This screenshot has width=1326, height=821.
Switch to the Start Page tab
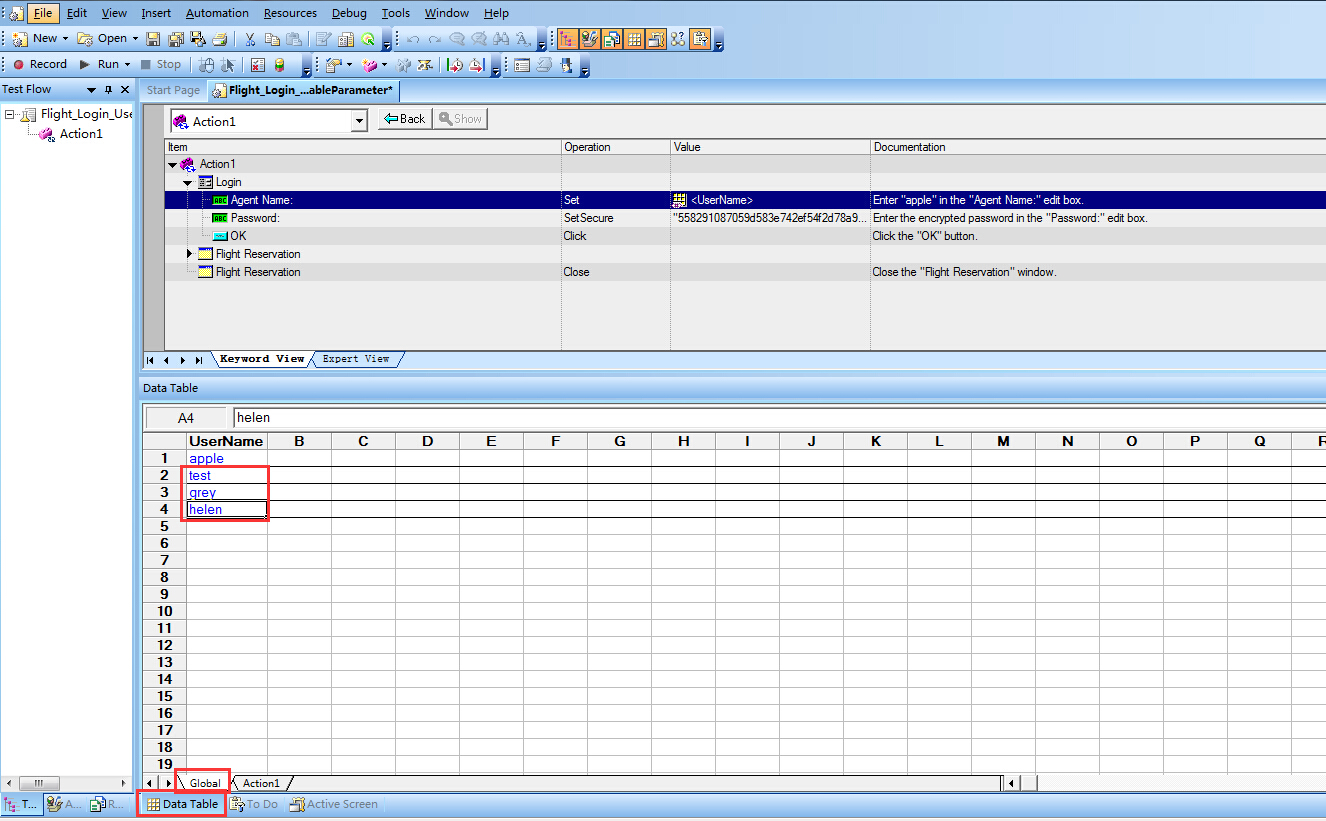click(x=173, y=90)
